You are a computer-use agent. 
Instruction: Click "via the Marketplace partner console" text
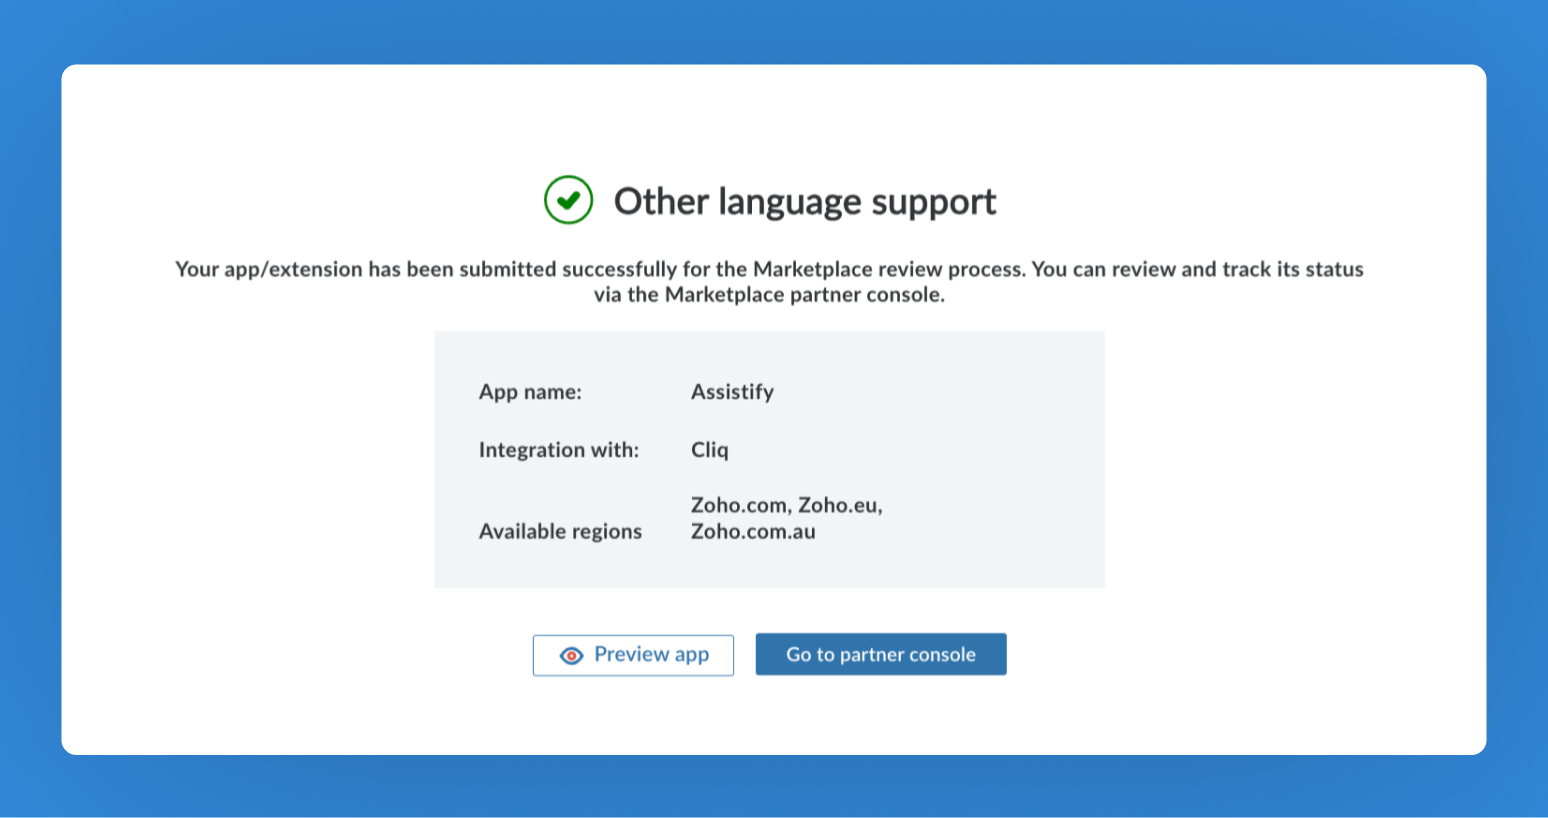click(x=769, y=294)
